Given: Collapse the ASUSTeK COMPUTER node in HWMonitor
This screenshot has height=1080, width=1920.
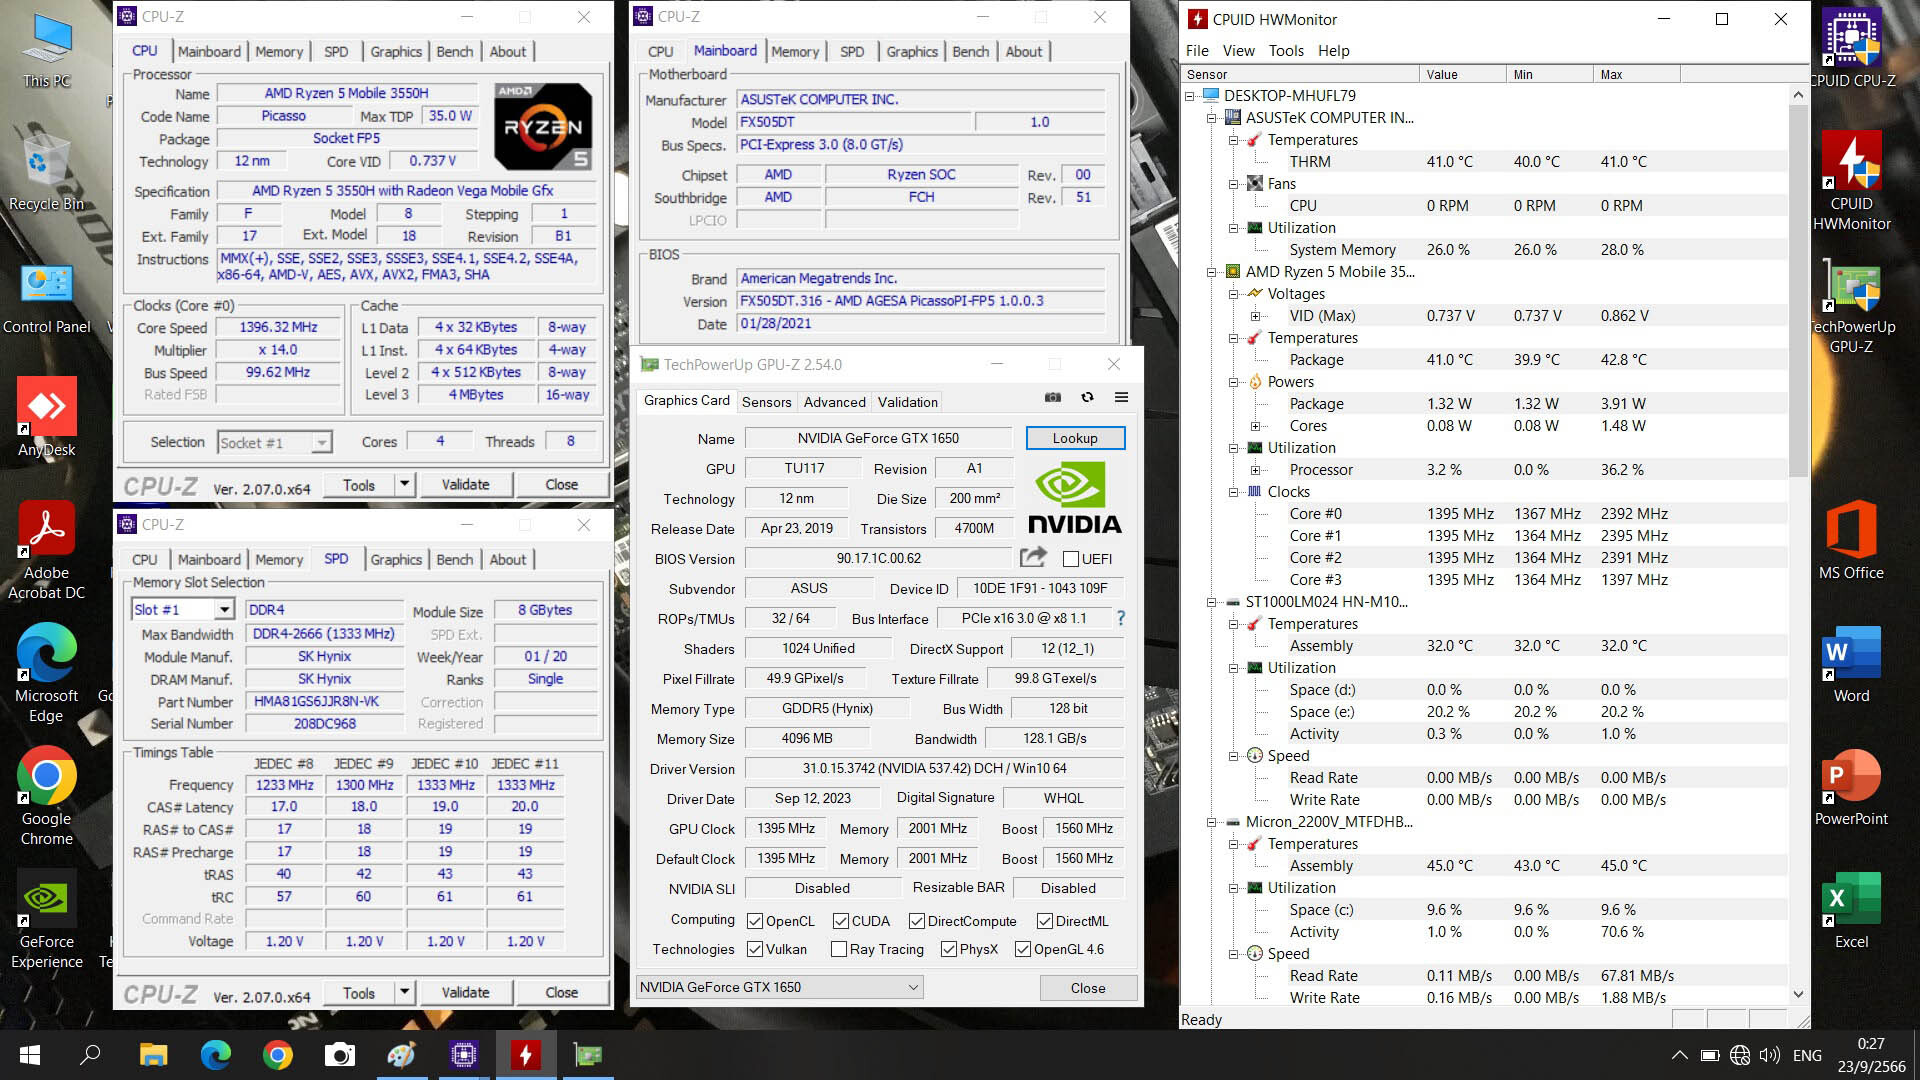Looking at the screenshot, I should pyautogui.click(x=1212, y=118).
